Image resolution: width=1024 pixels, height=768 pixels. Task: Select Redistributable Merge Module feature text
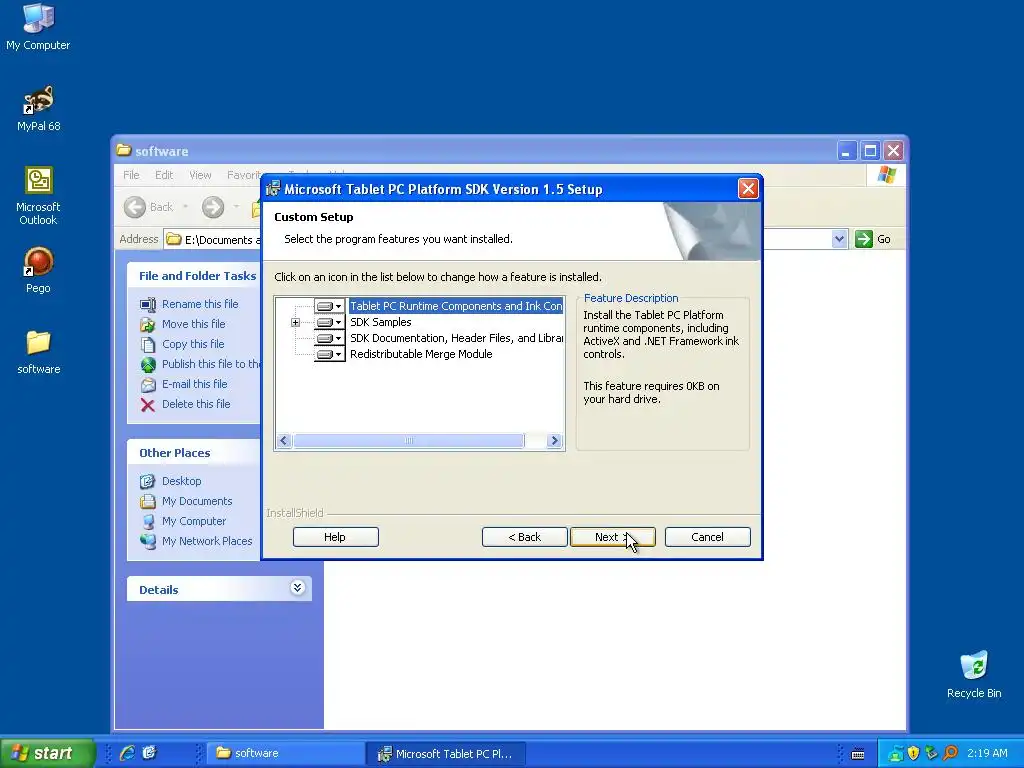[421, 354]
